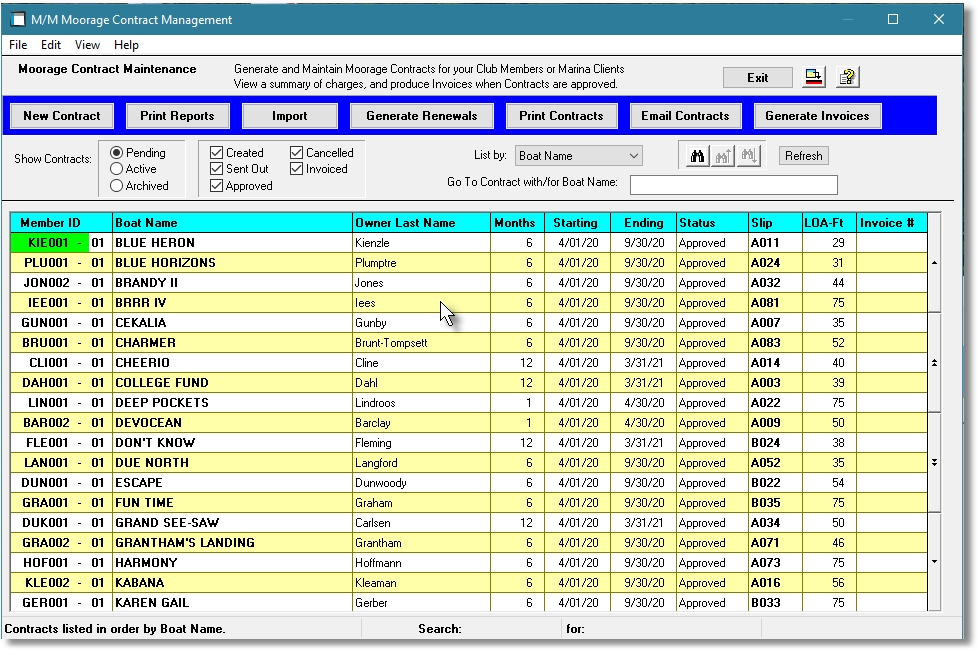This screenshot has height=652, width=977.
Task: Click the binoculars search icon
Action: 697,156
